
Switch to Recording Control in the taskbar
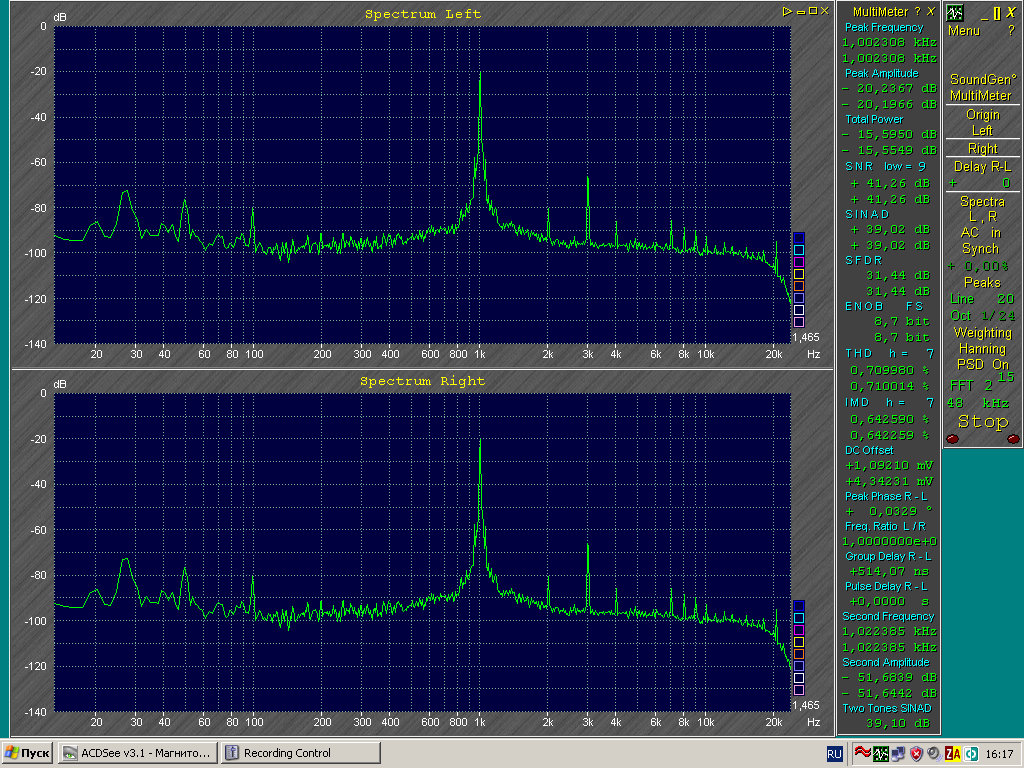(x=301, y=753)
